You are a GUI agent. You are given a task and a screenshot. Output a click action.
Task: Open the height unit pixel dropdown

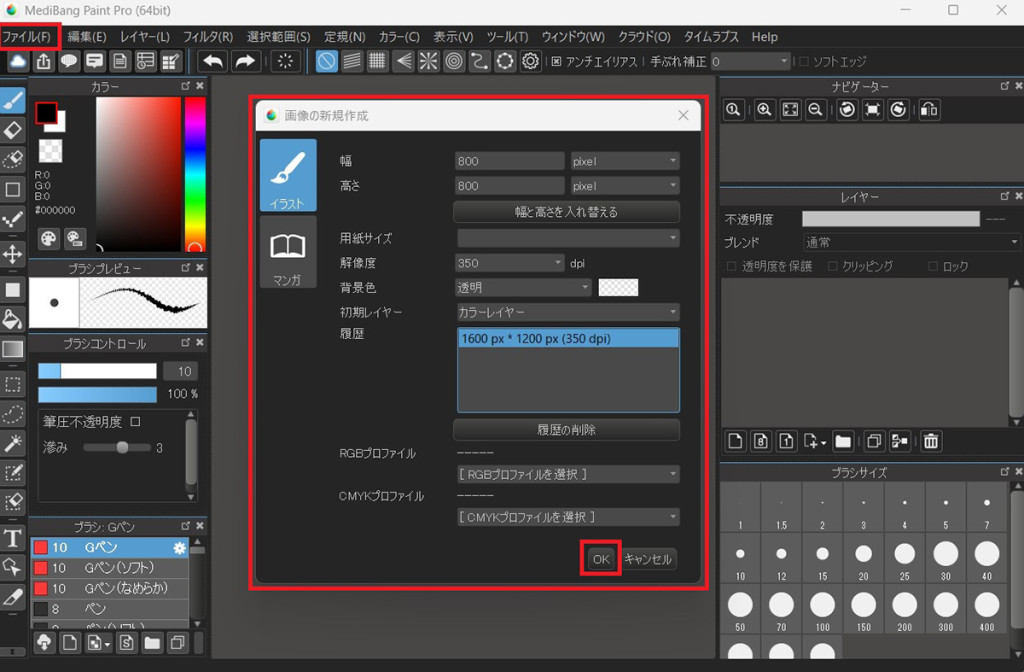pos(625,186)
